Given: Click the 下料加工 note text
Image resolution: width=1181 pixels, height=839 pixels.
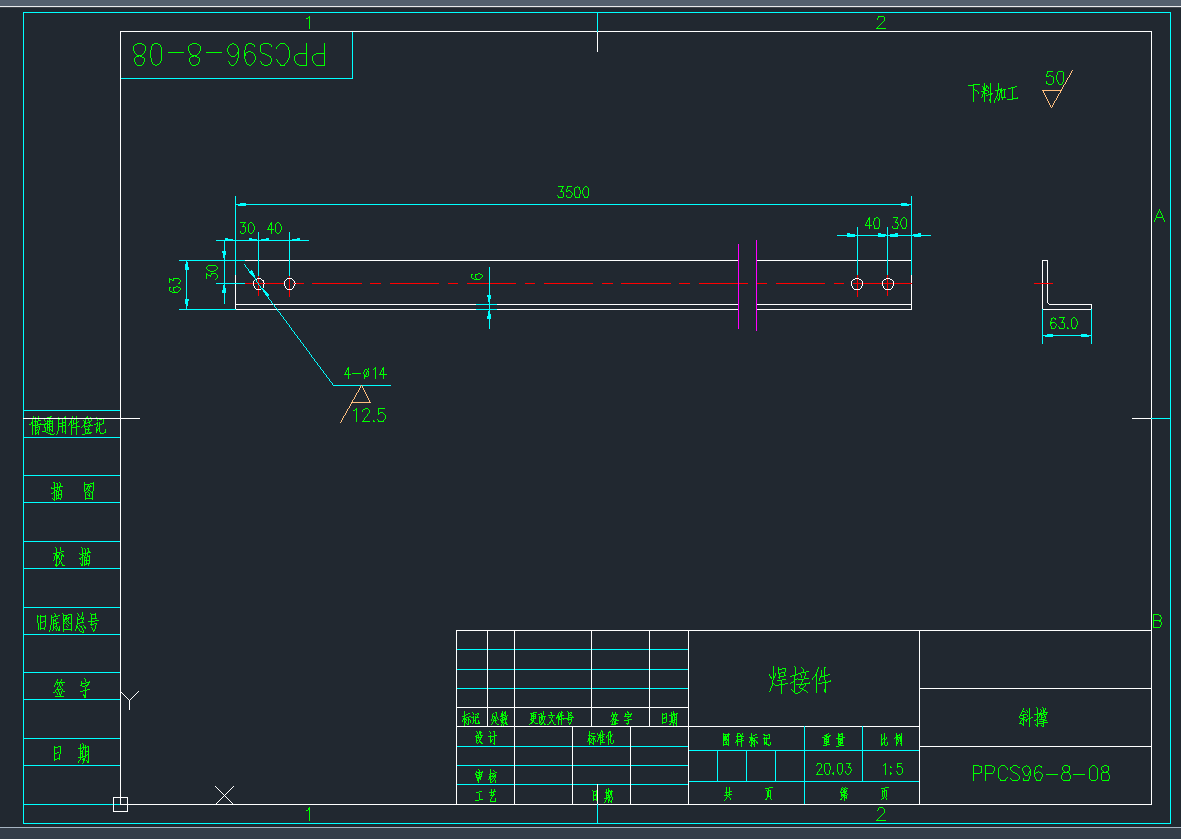Looking at the screenshot, I should [x=993, y=93].
